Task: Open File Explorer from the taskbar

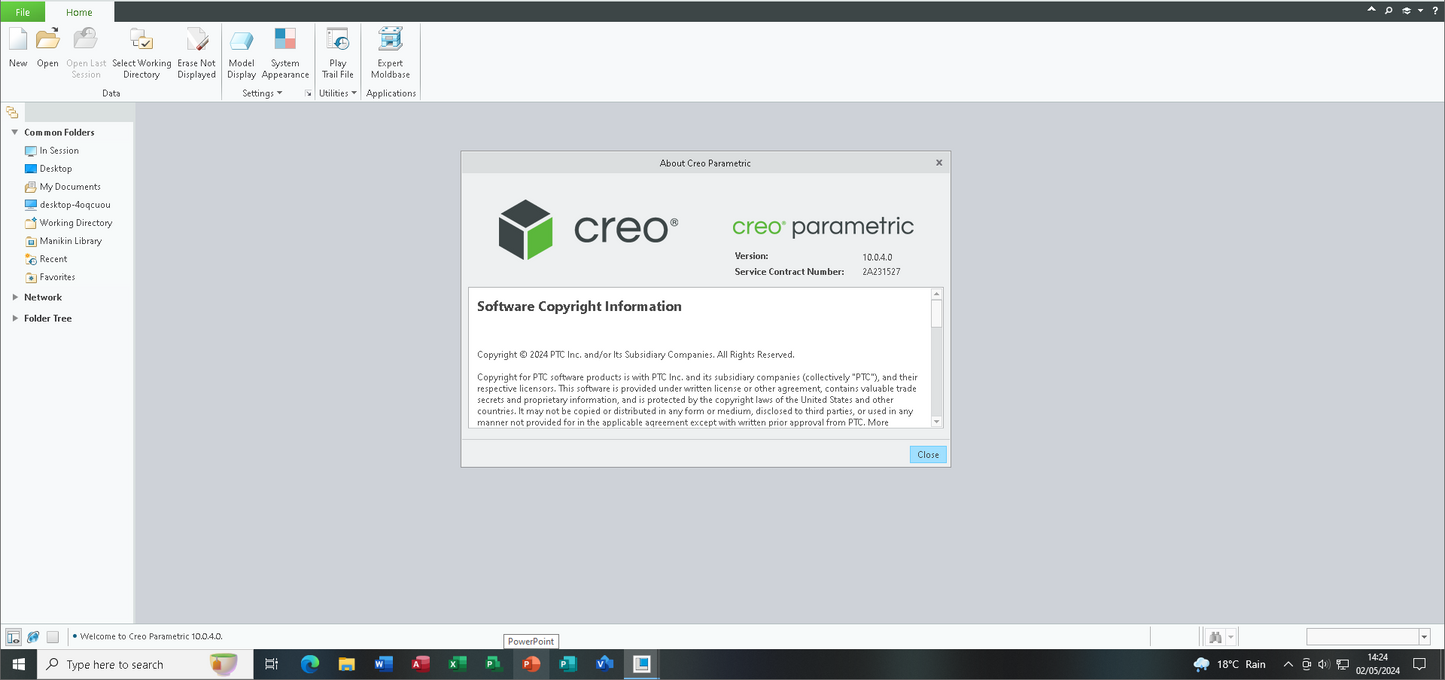Action: tap(347, 664)
